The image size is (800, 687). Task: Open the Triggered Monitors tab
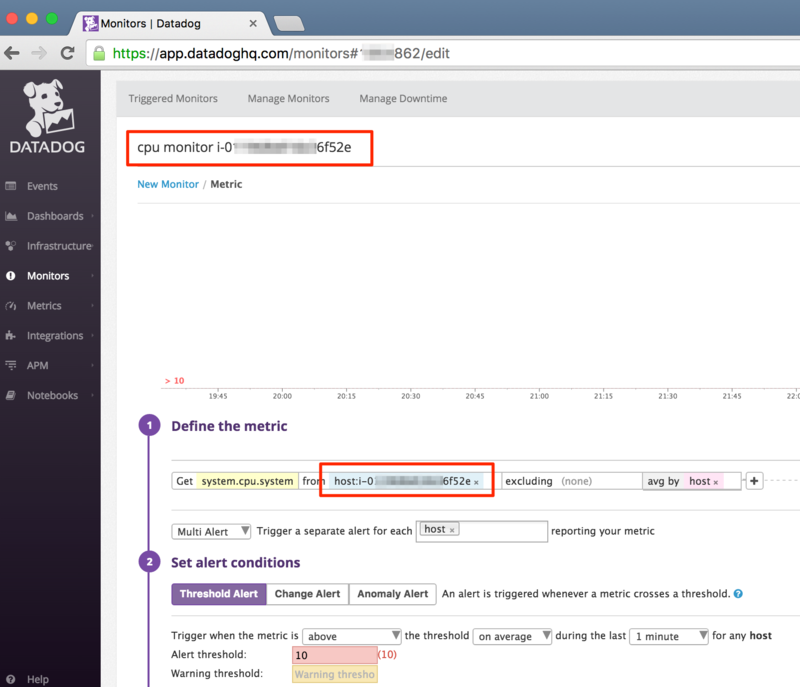[173, 98]
